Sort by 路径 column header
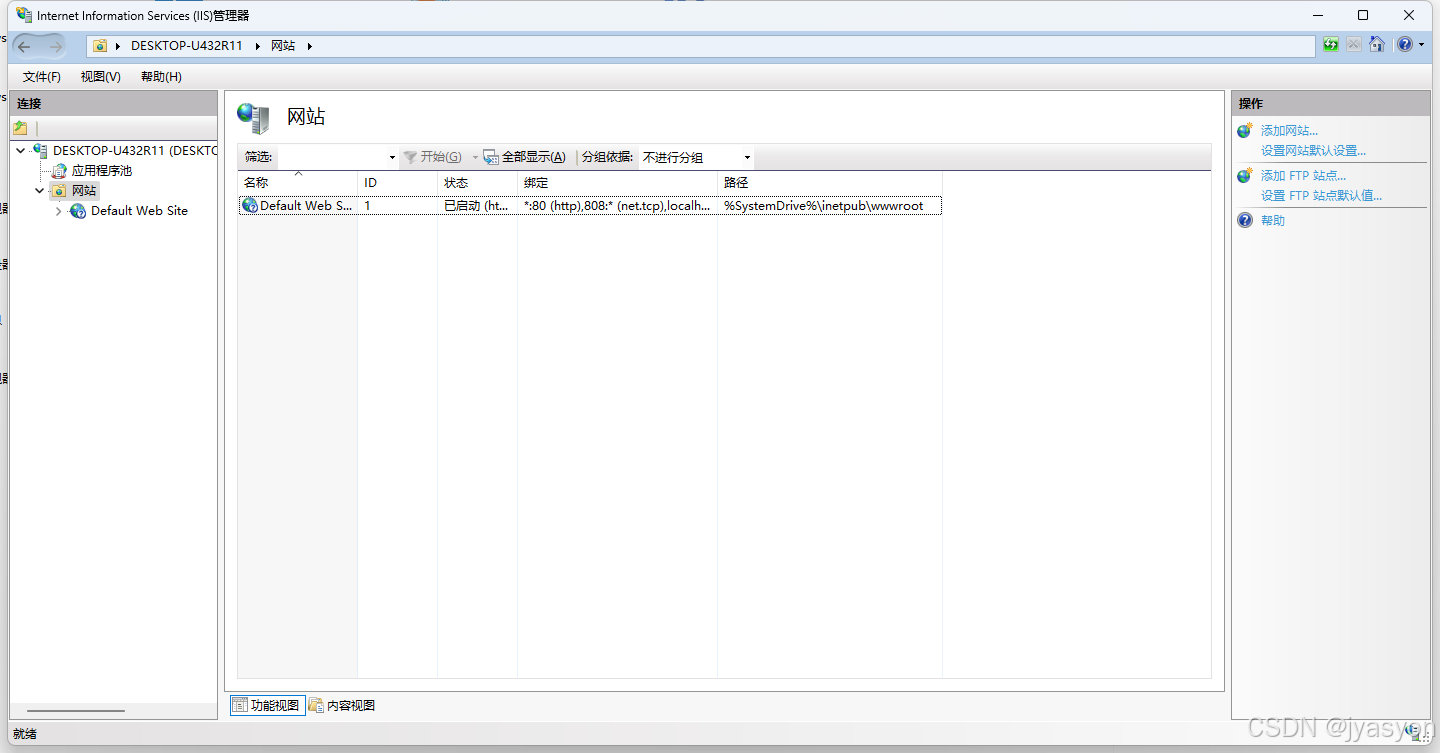The width and height of the screenshot is (1440, 753). pyautogui.click(x=830, y=183)
